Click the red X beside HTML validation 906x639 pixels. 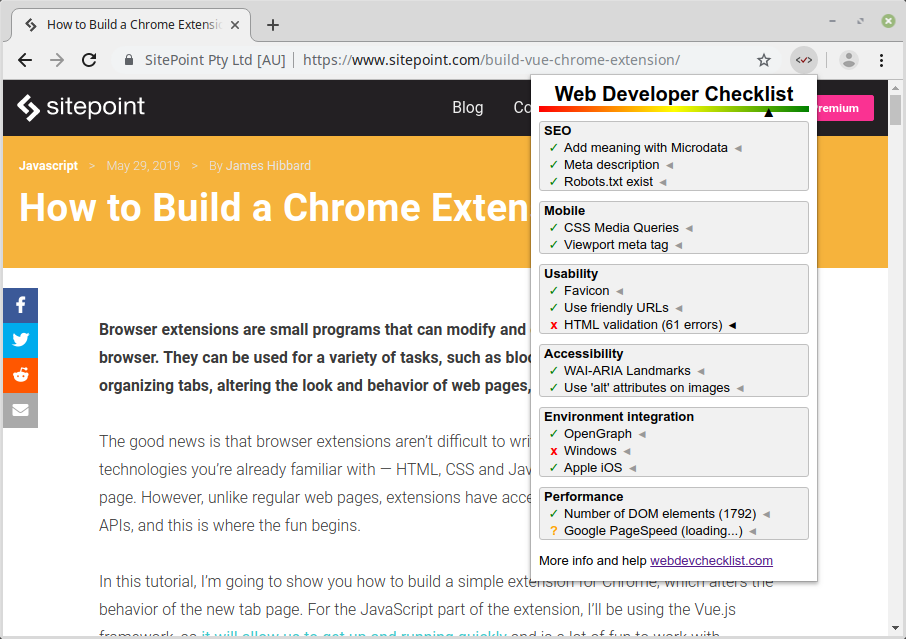[554, 325]
